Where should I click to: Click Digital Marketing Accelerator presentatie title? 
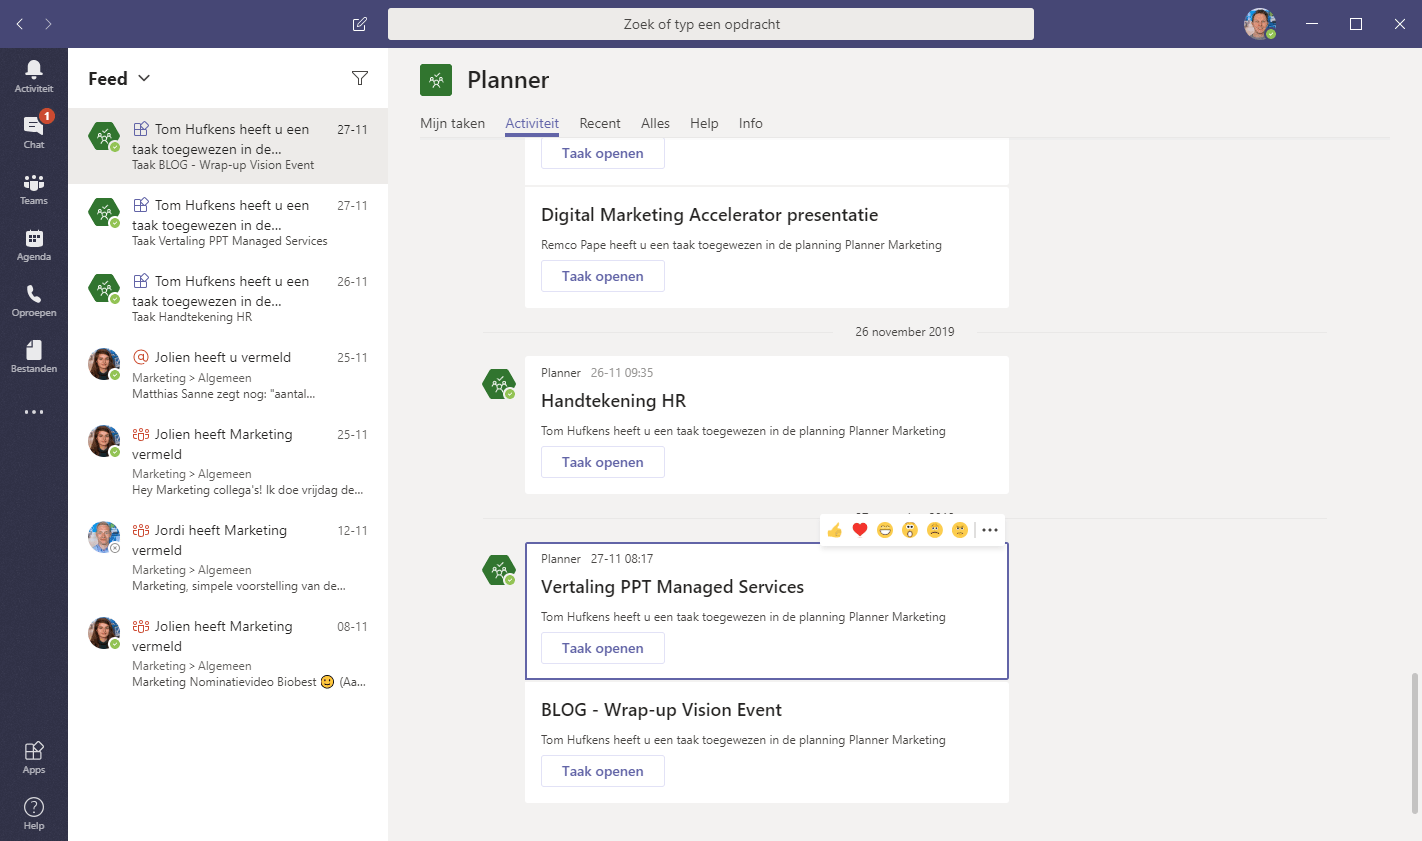[x=709, y=215]
